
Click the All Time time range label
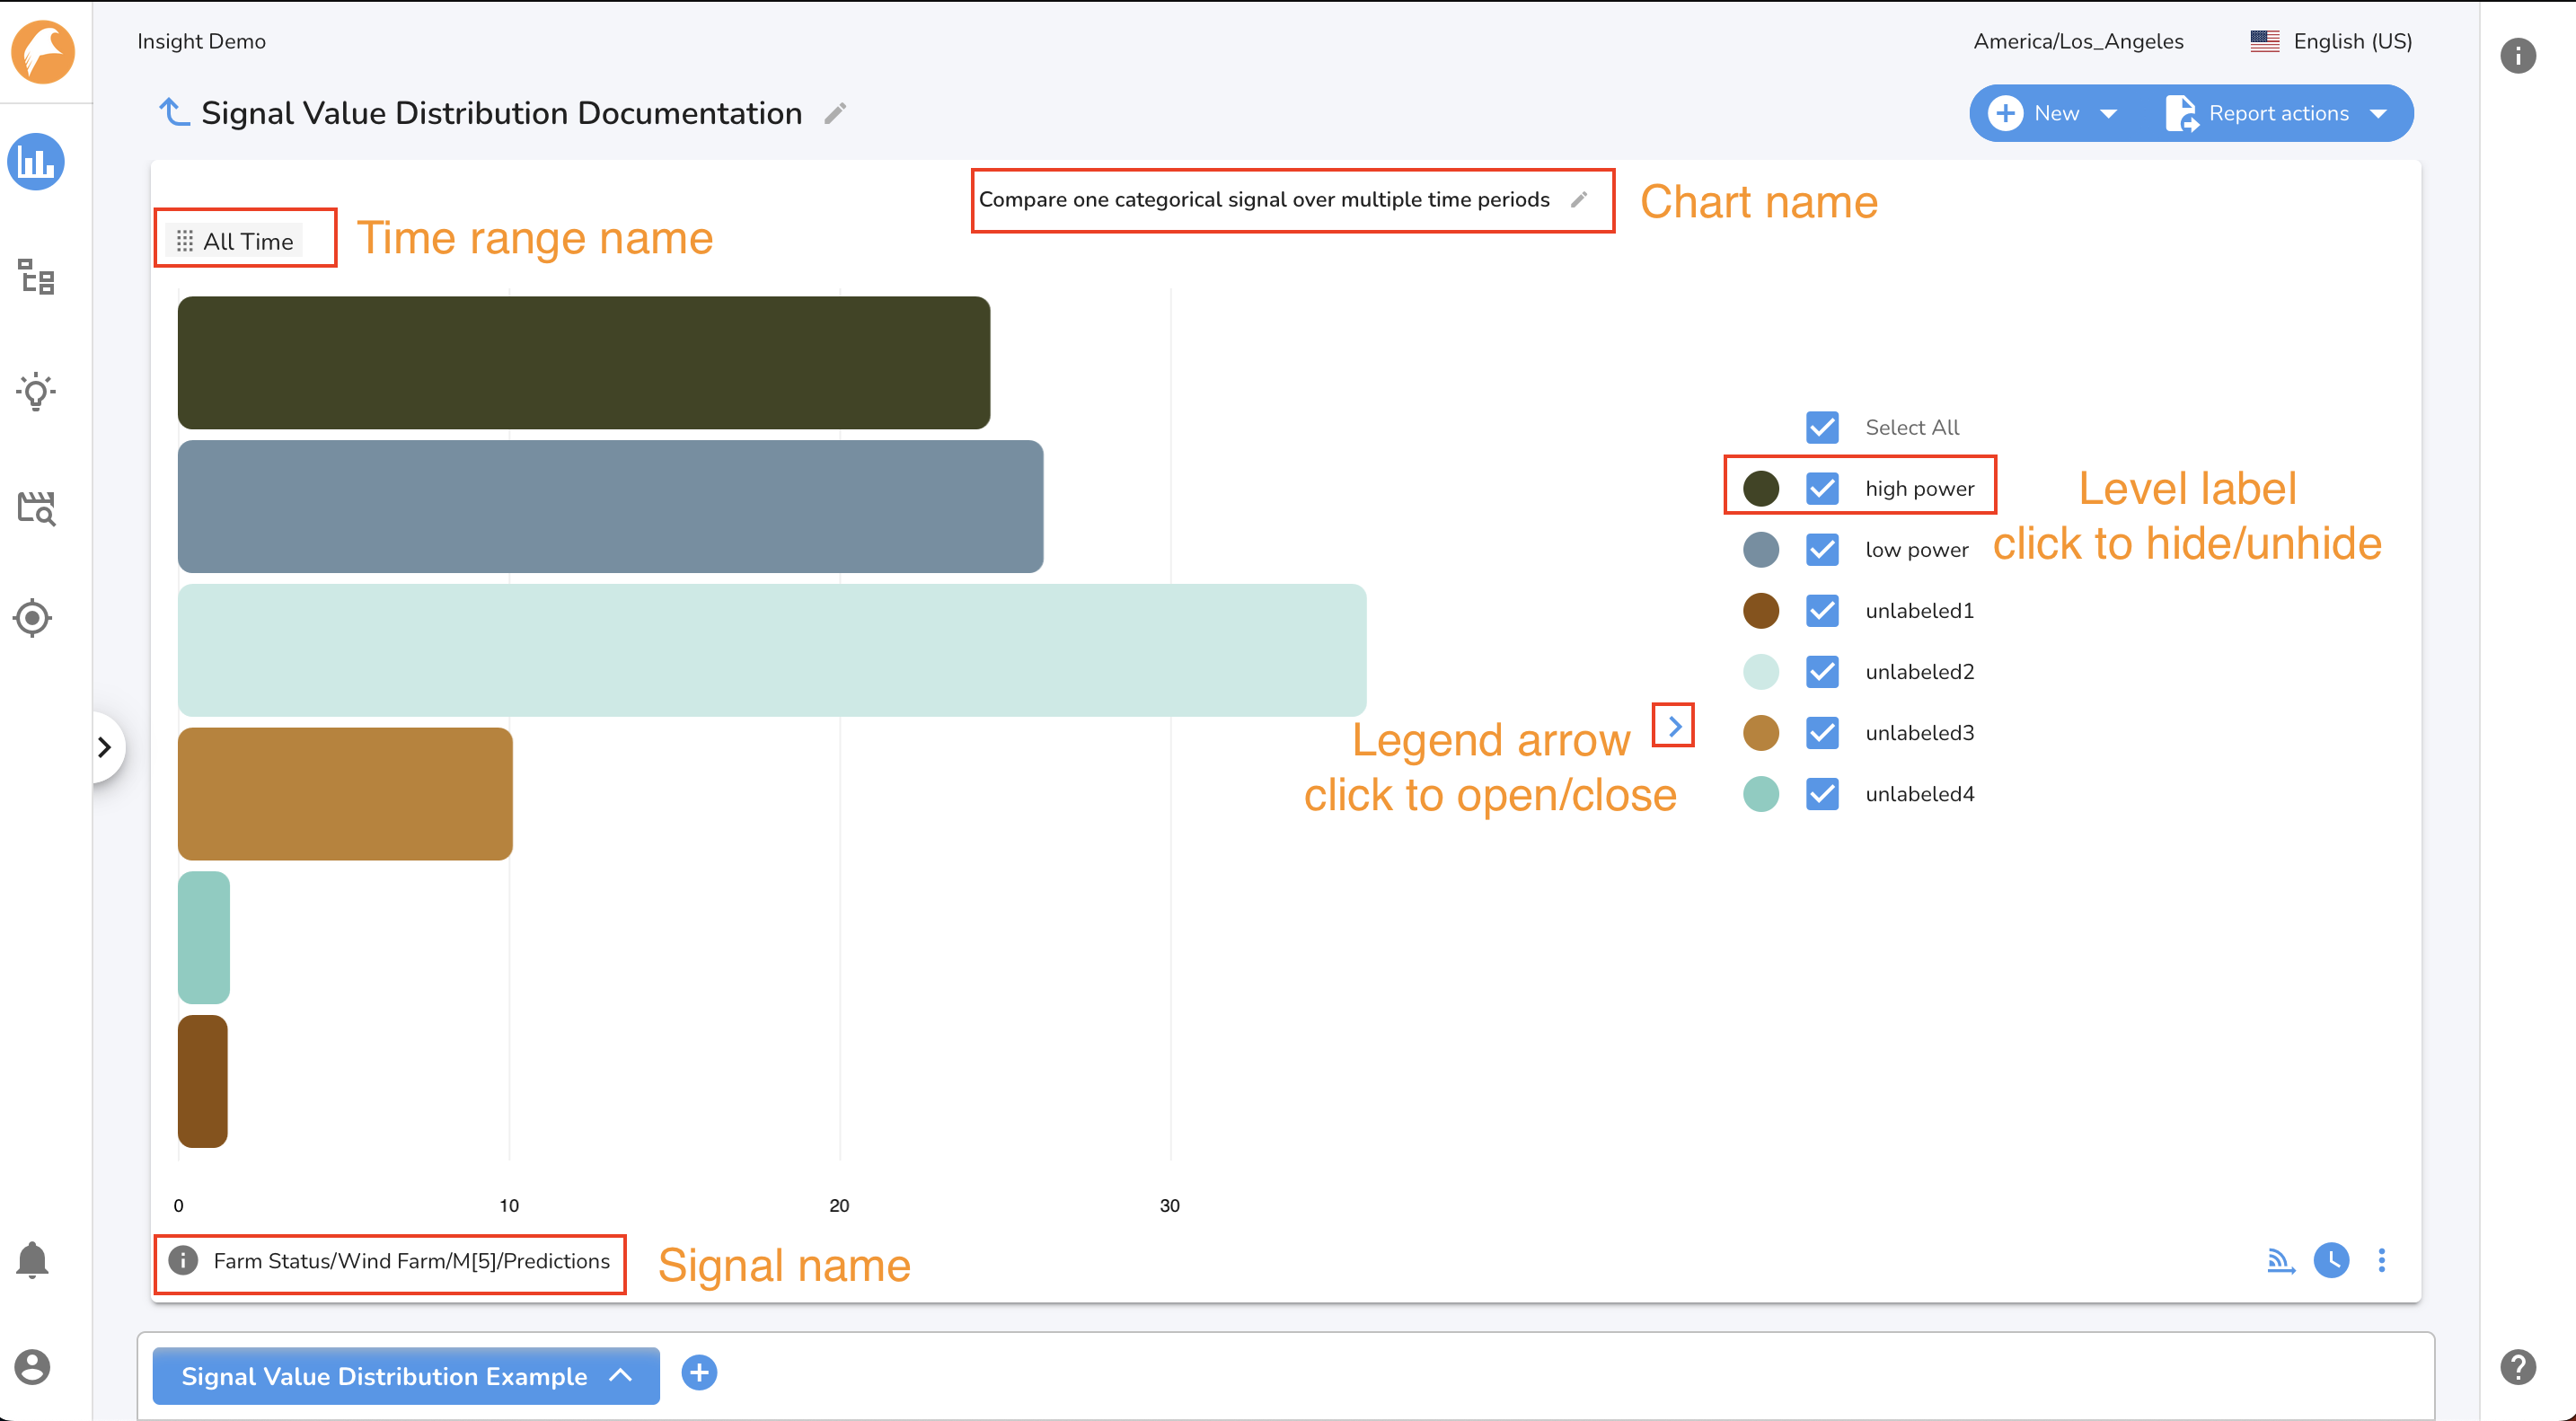tap(248, 241)
